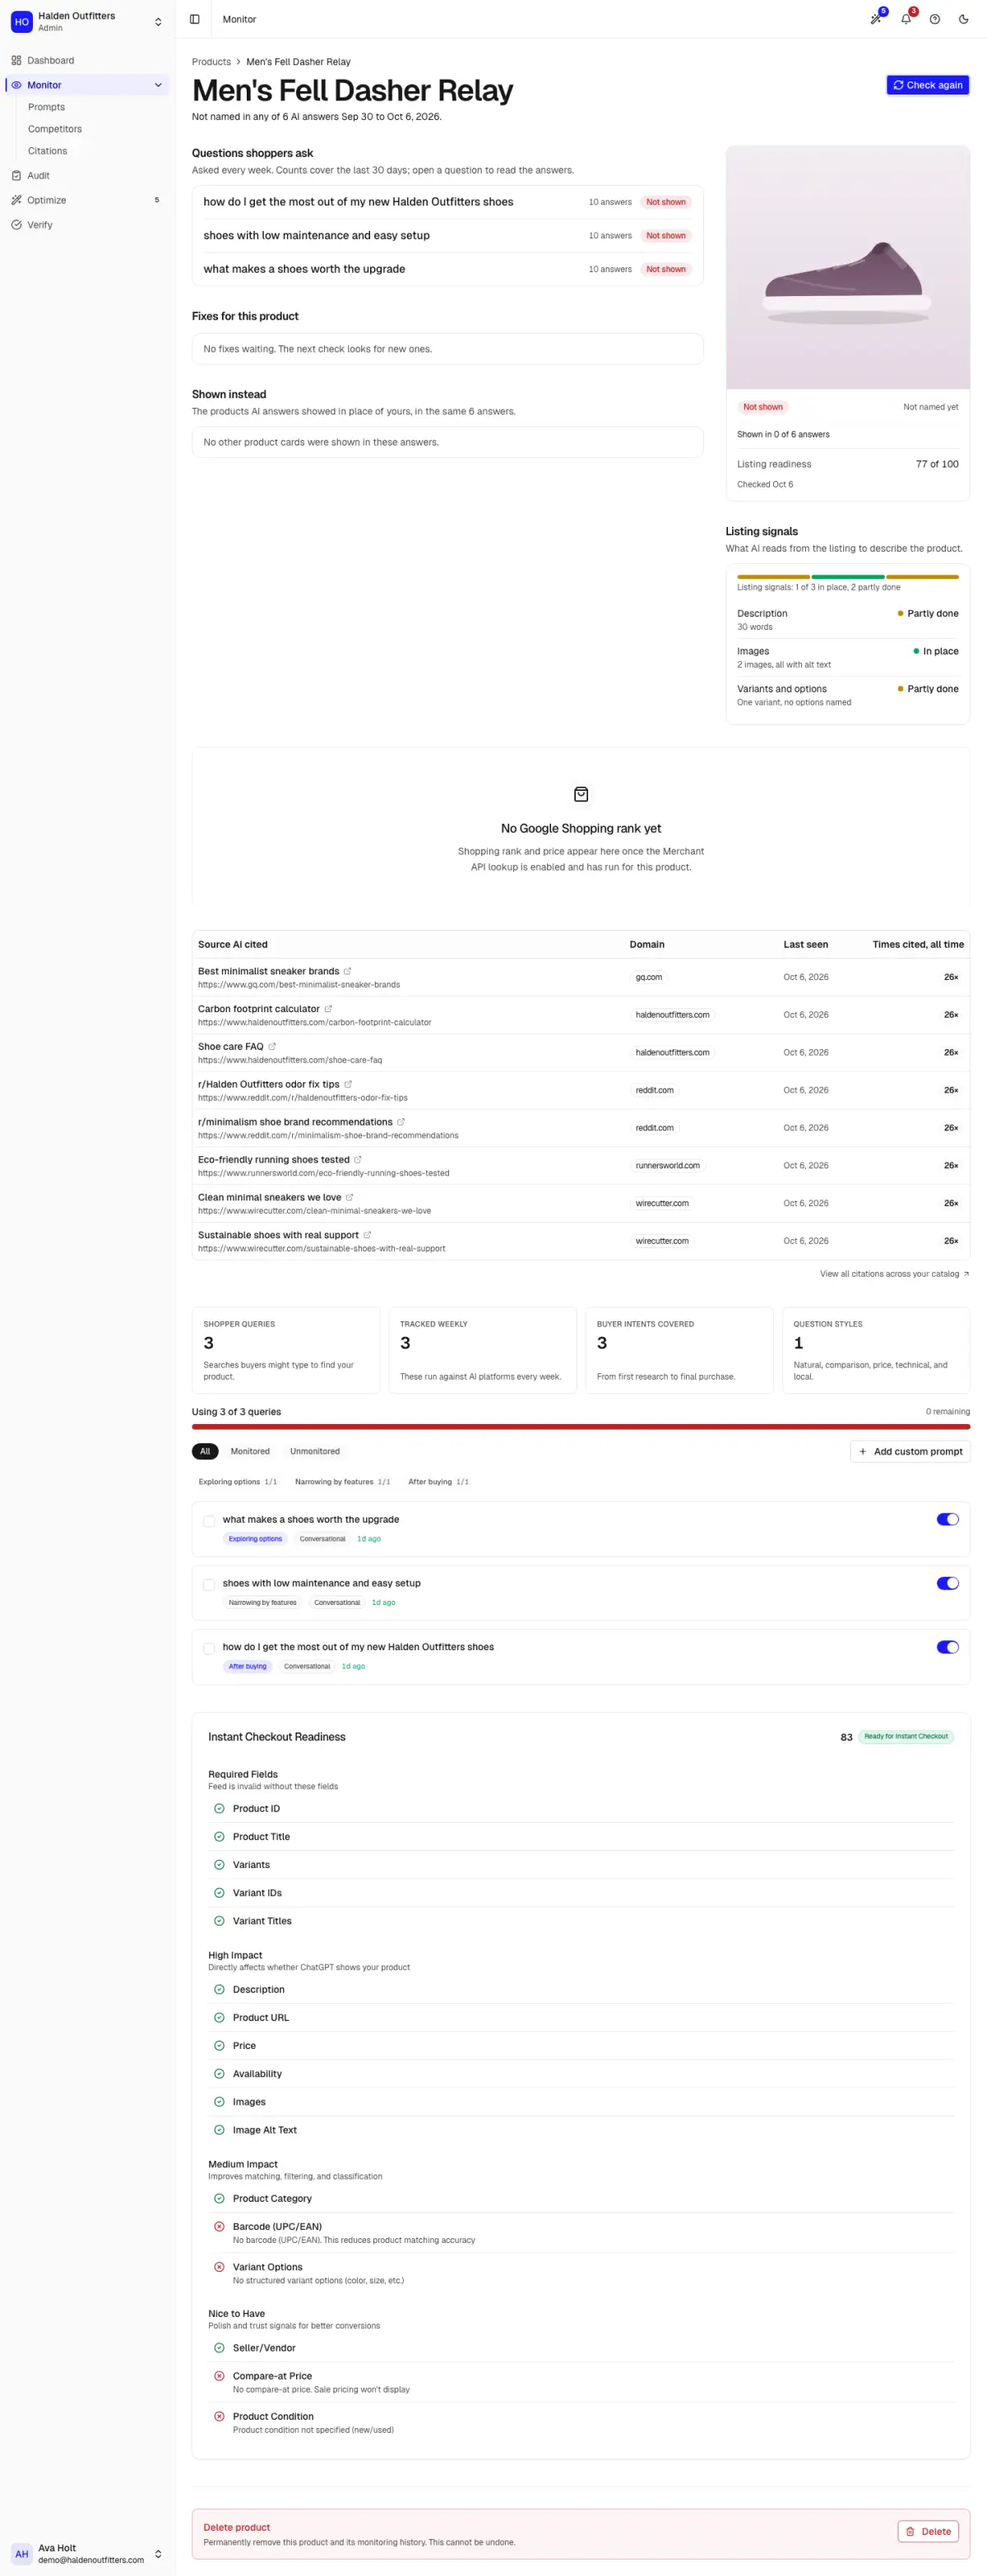
Task: Select the Unmonitored filter tab
Action: click(x=315, y=1451)
